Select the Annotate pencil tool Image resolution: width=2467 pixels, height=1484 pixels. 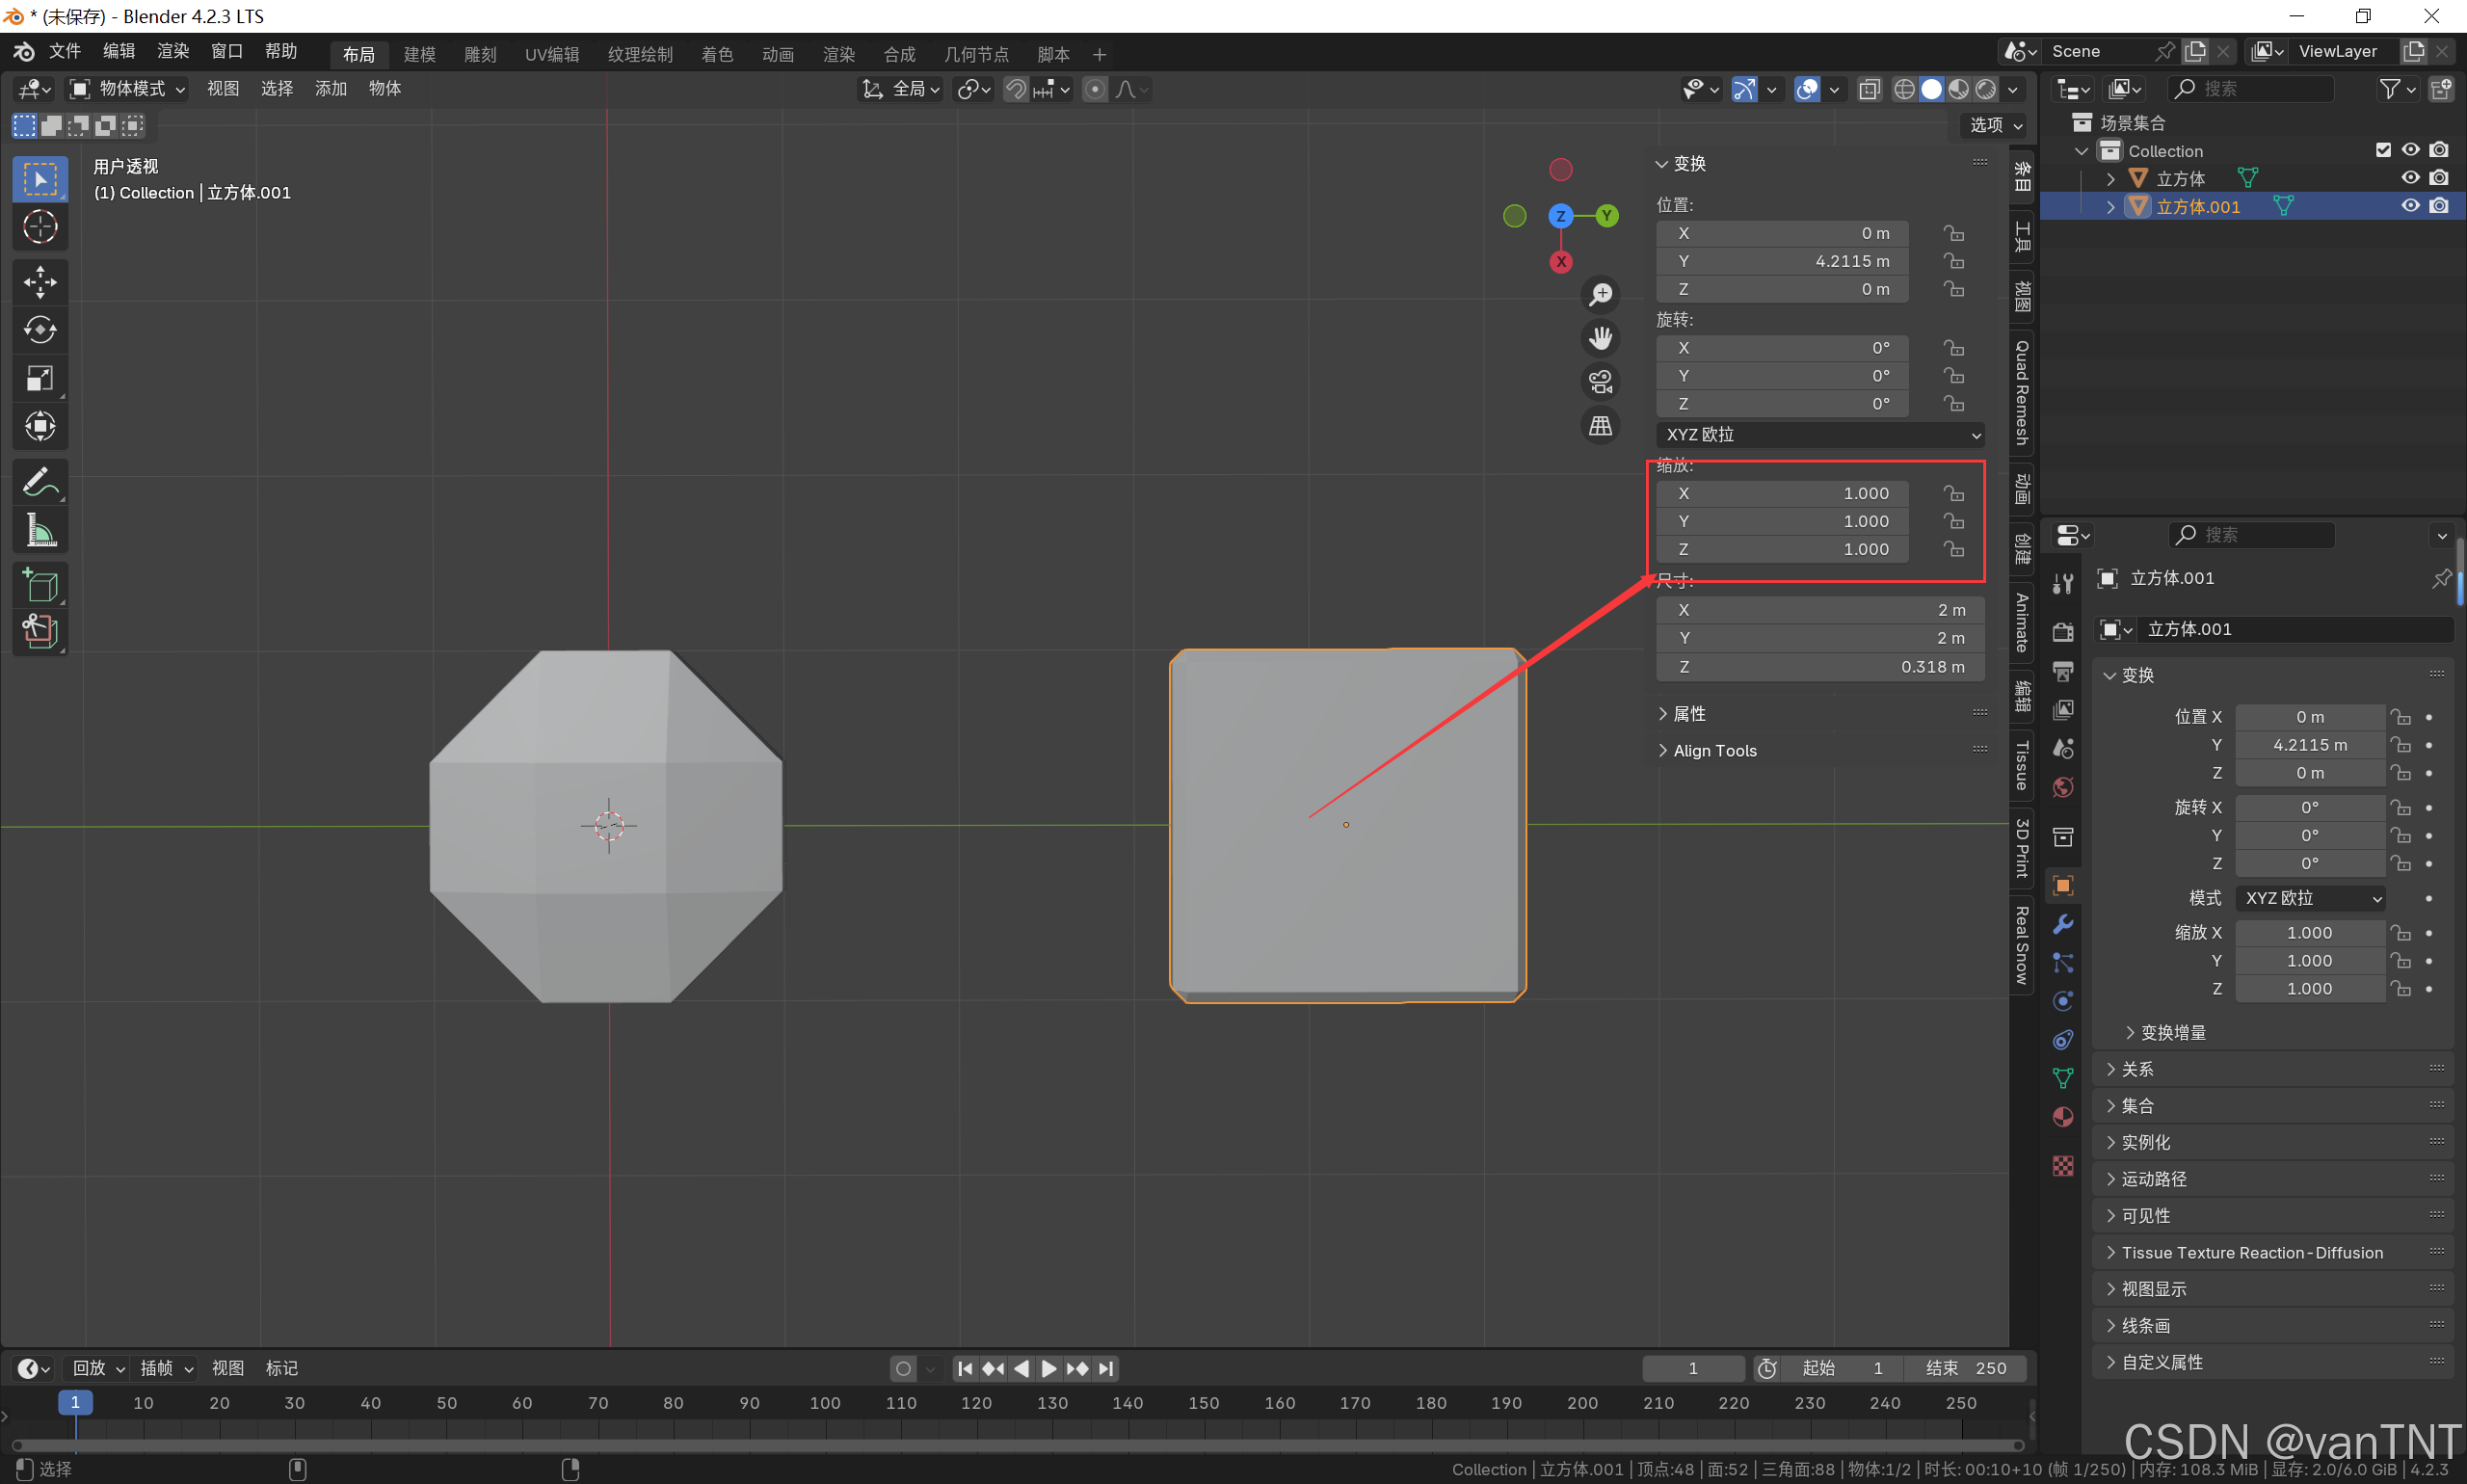40,483
